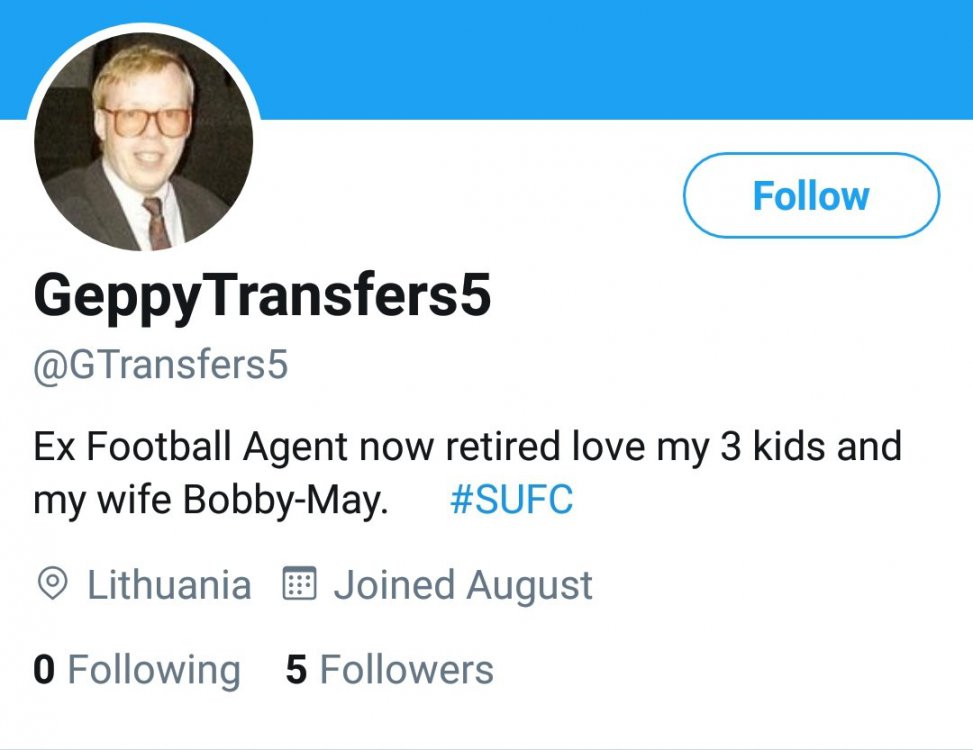This screenshot has height=750, width=973.
Task: Click the Joined August text
Action: [462, 583]
